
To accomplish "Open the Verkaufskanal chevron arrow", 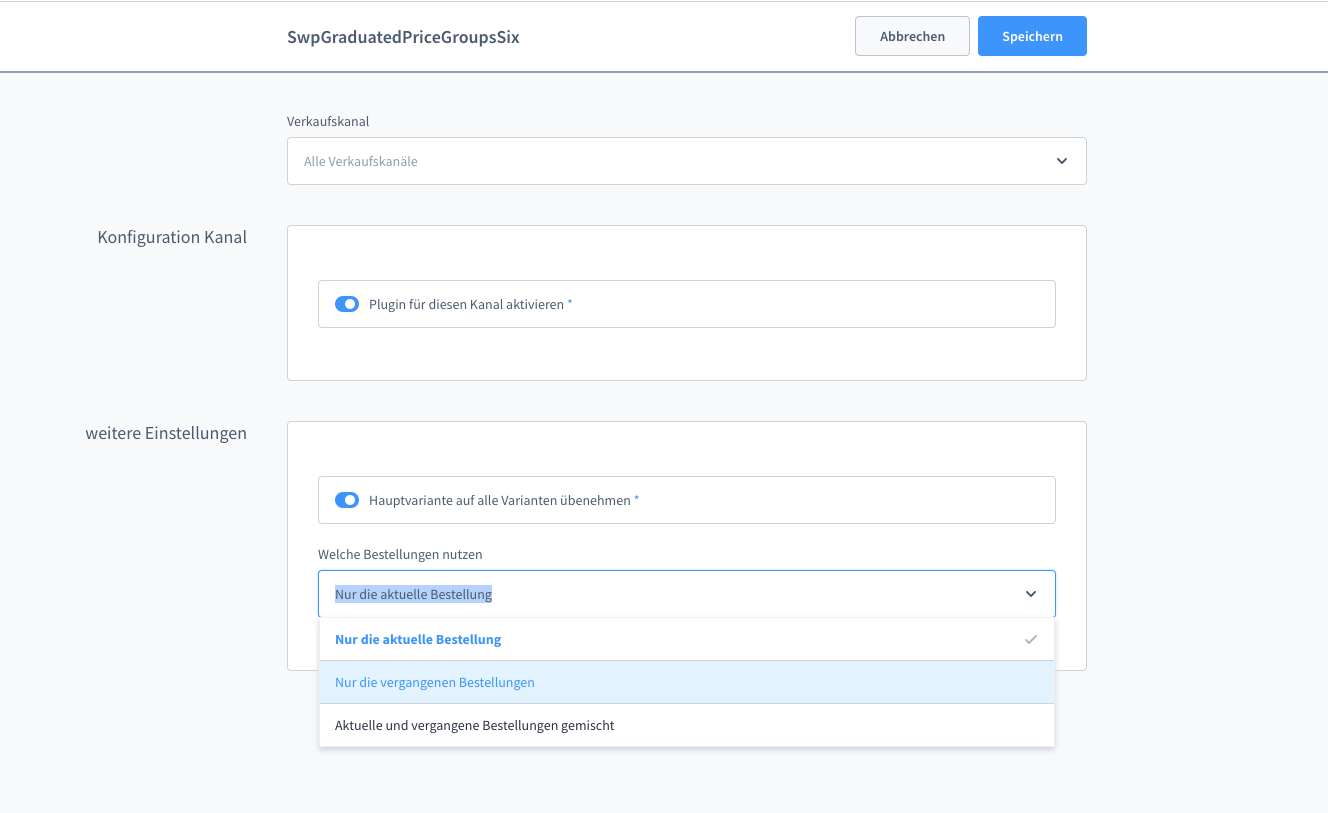I will [1061, 161].
